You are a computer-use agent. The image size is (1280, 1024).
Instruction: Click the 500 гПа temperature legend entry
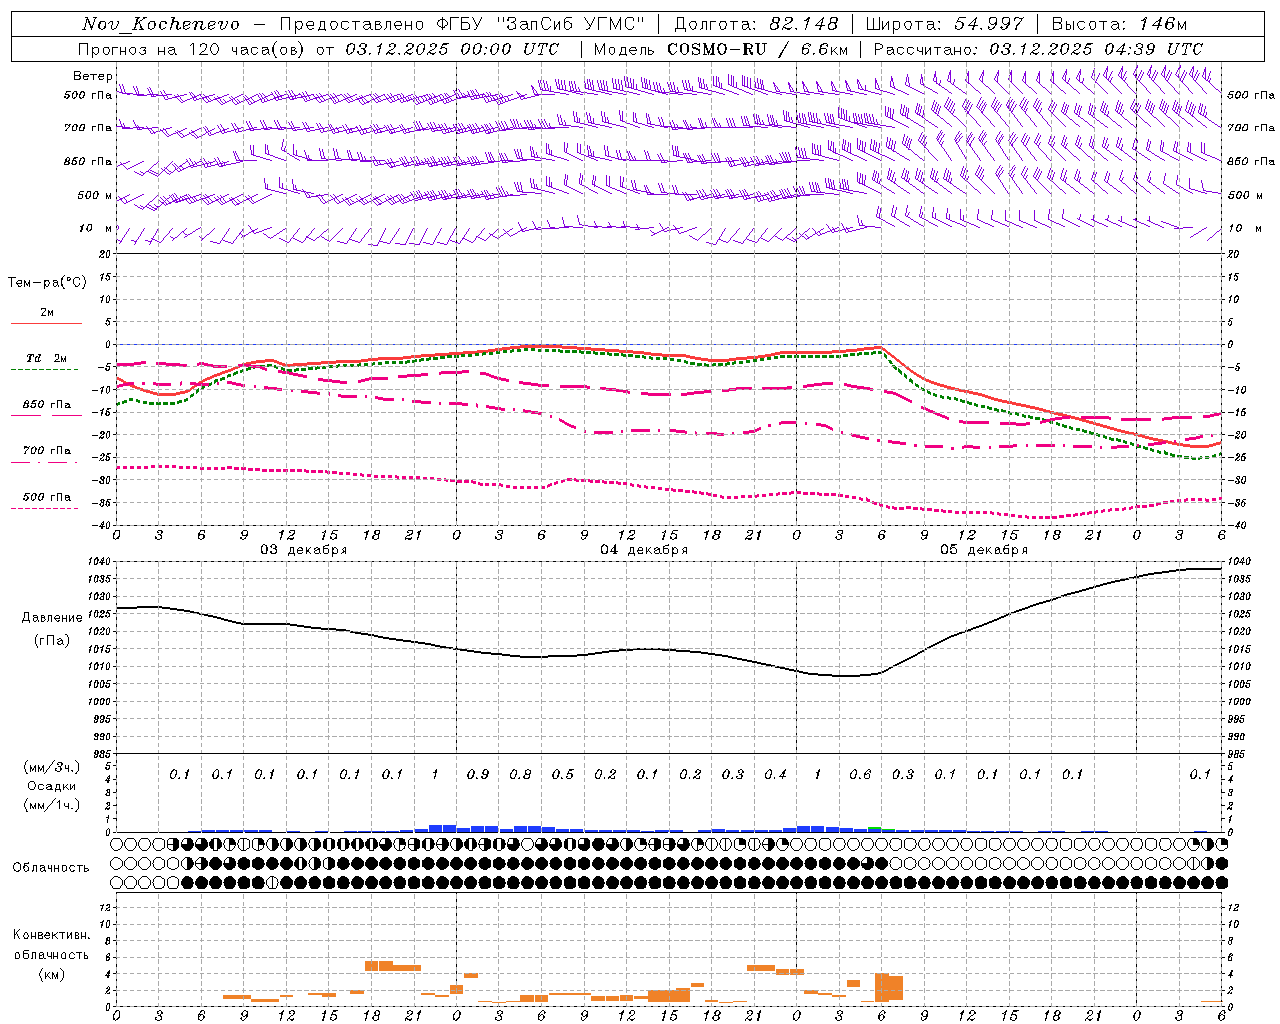coord(47,497)
